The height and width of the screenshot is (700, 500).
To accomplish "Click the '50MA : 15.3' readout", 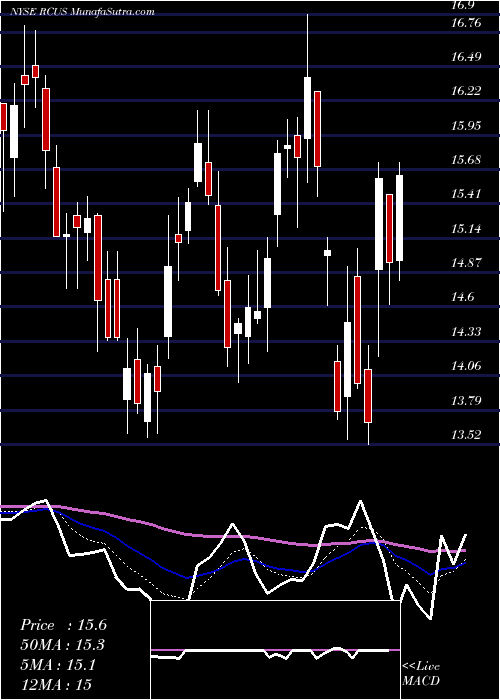I will click(63, 645).
